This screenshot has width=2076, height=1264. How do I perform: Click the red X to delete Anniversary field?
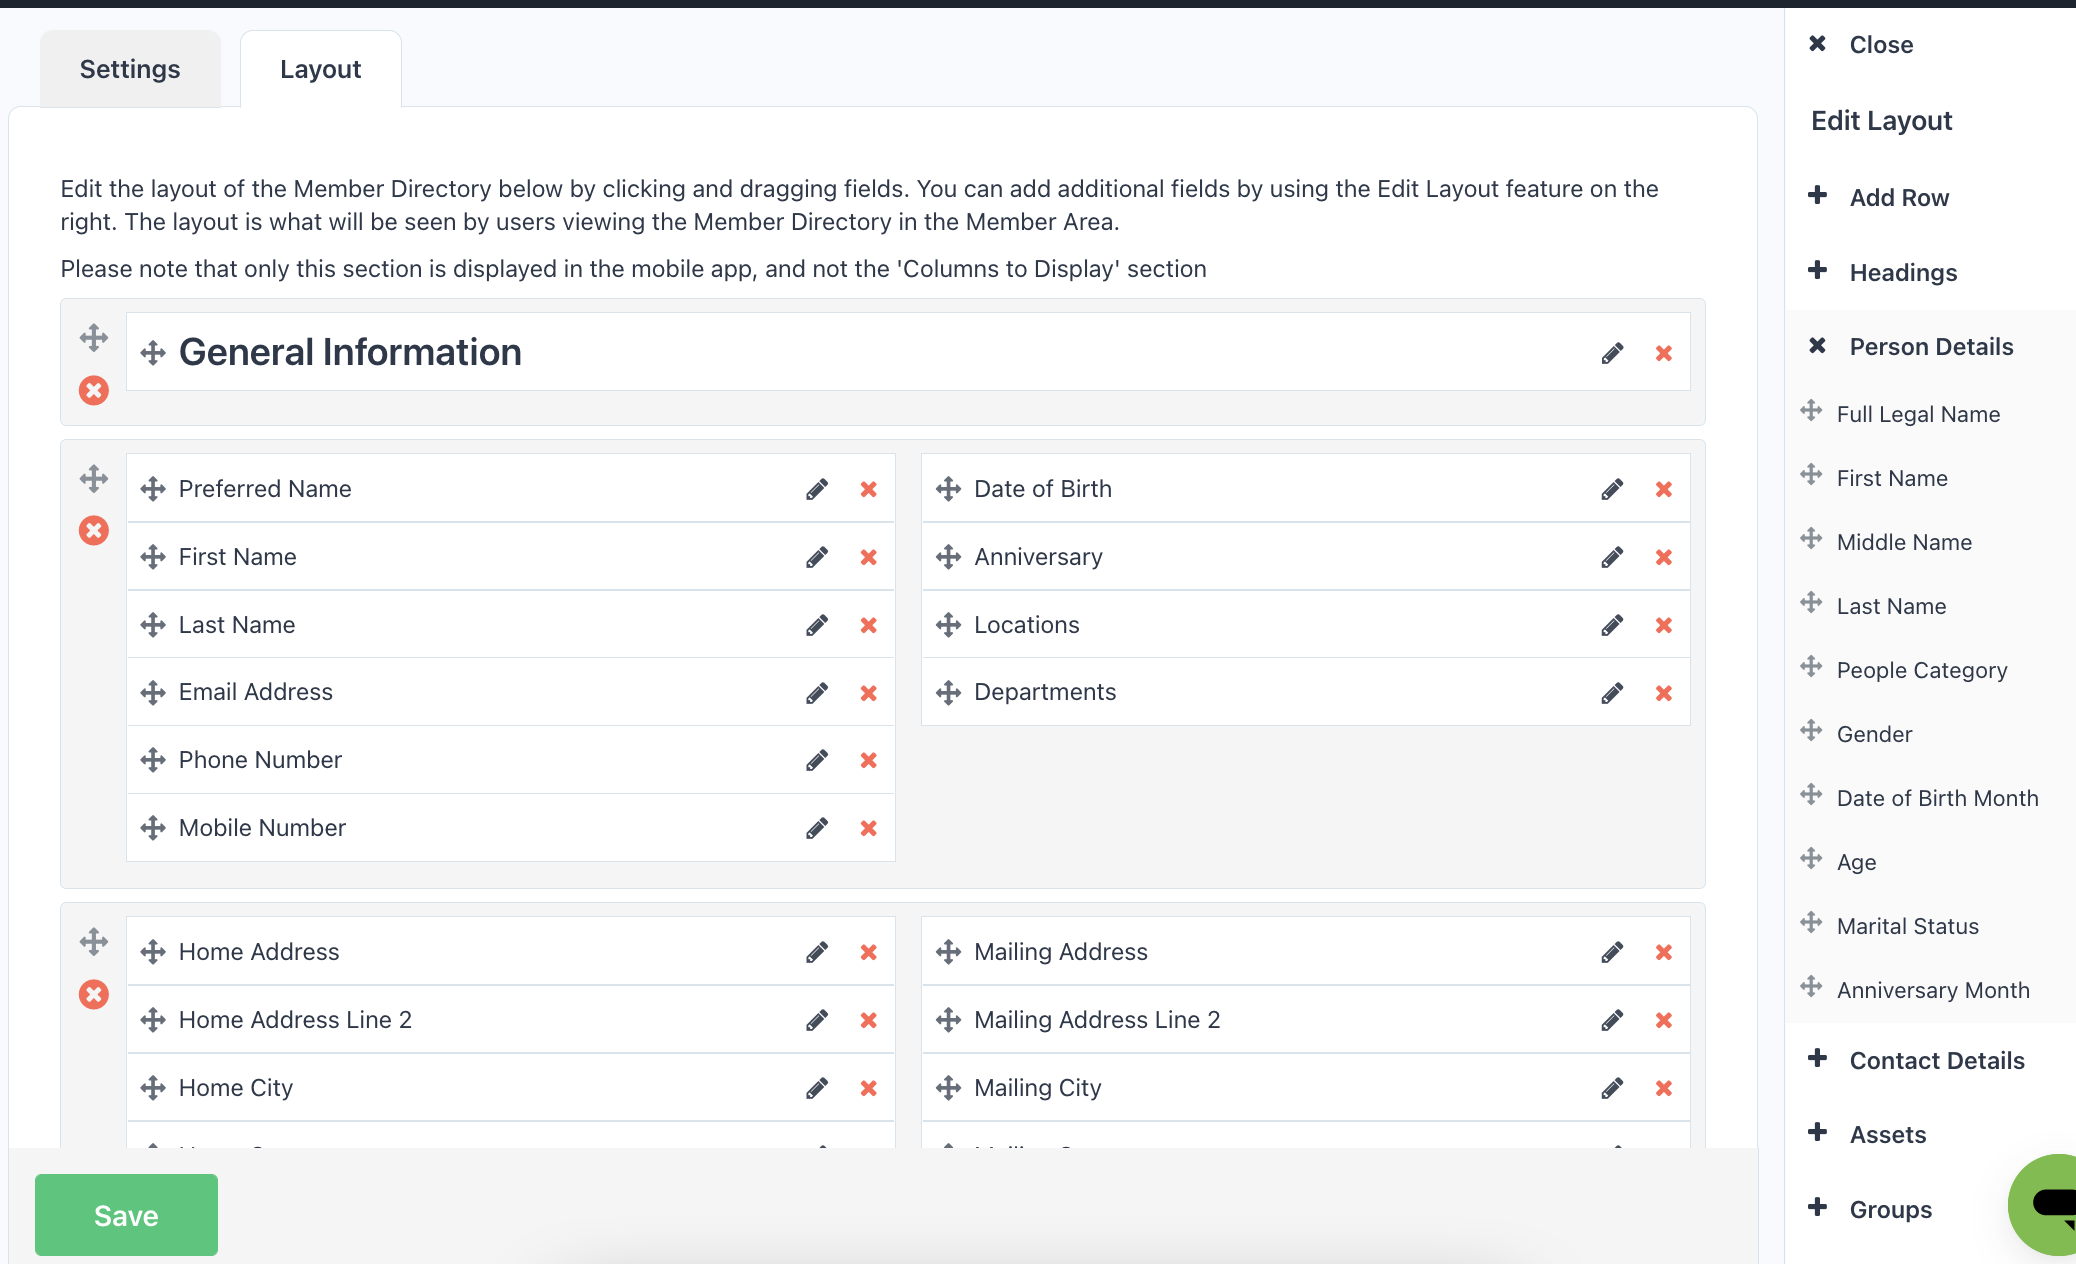click(1663, 557)
